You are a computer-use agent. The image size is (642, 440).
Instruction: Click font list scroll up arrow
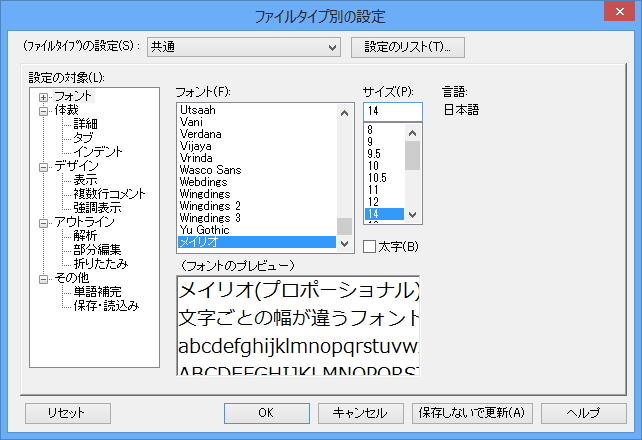click(344, 113)
